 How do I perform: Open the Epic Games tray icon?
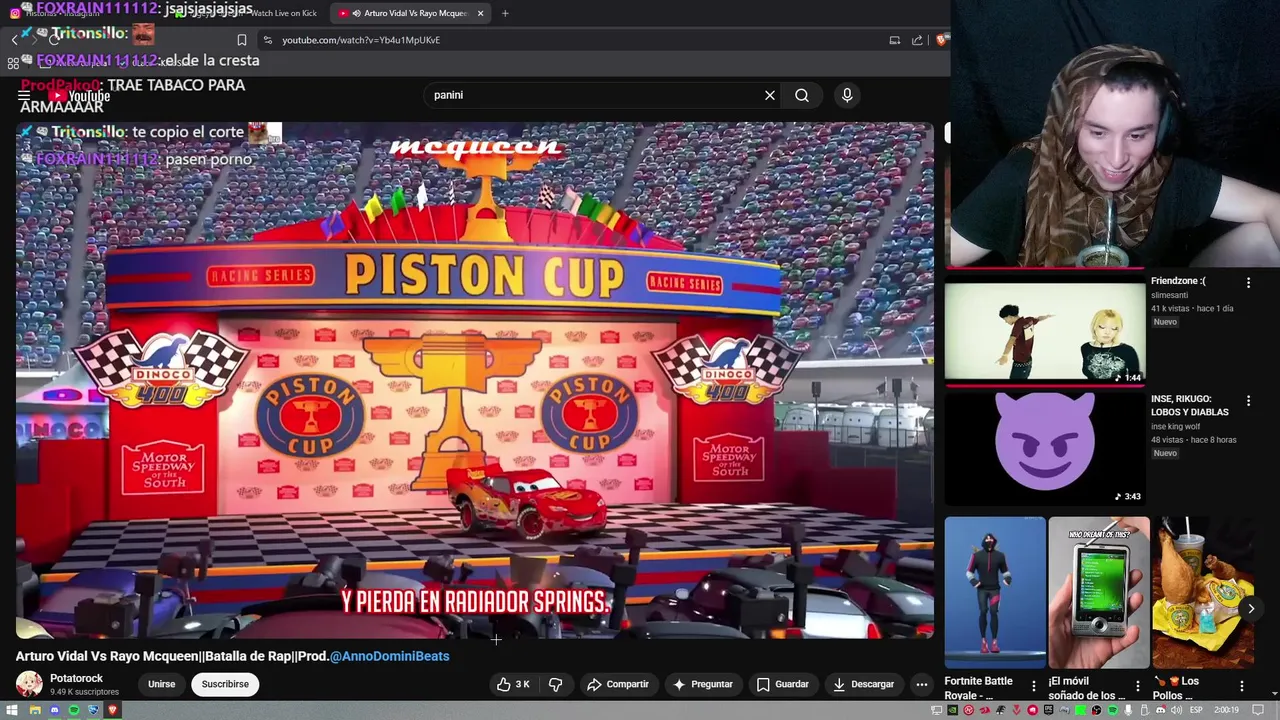tap(1048, 710)
